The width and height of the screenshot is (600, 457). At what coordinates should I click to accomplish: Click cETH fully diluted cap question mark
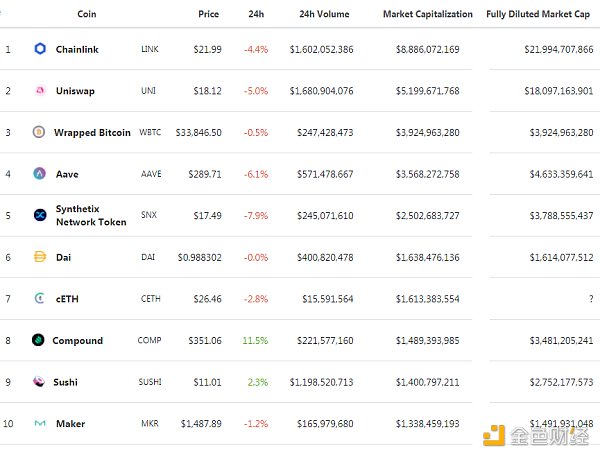(591, 299)
